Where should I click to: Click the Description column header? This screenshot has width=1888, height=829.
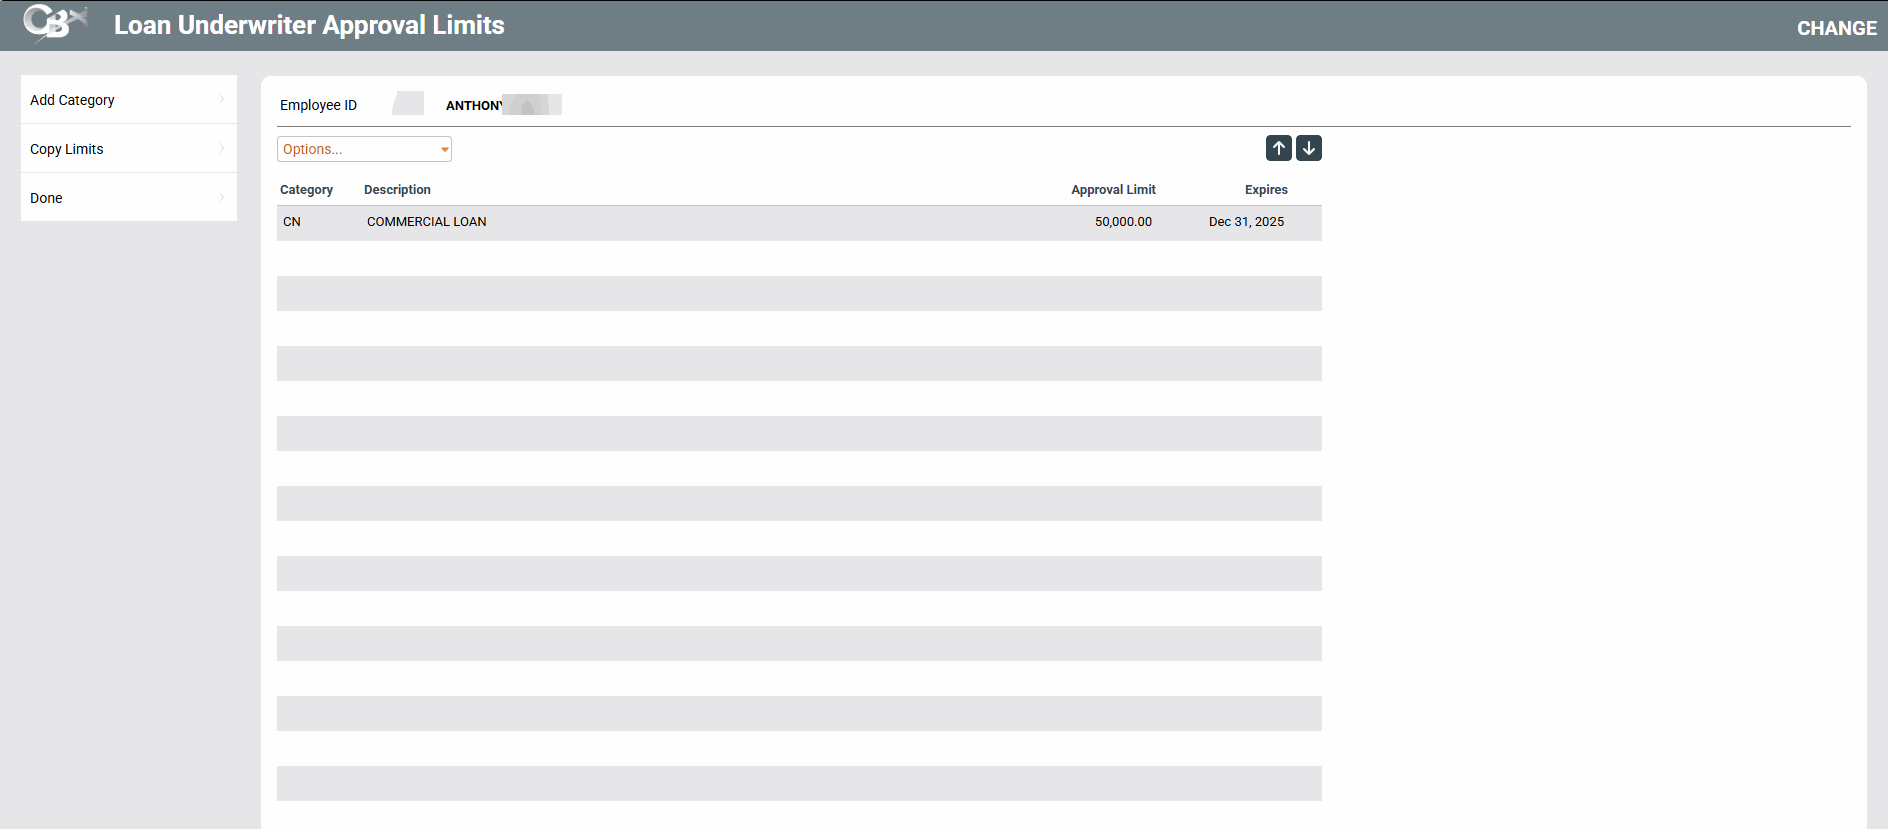coord(397,190)
